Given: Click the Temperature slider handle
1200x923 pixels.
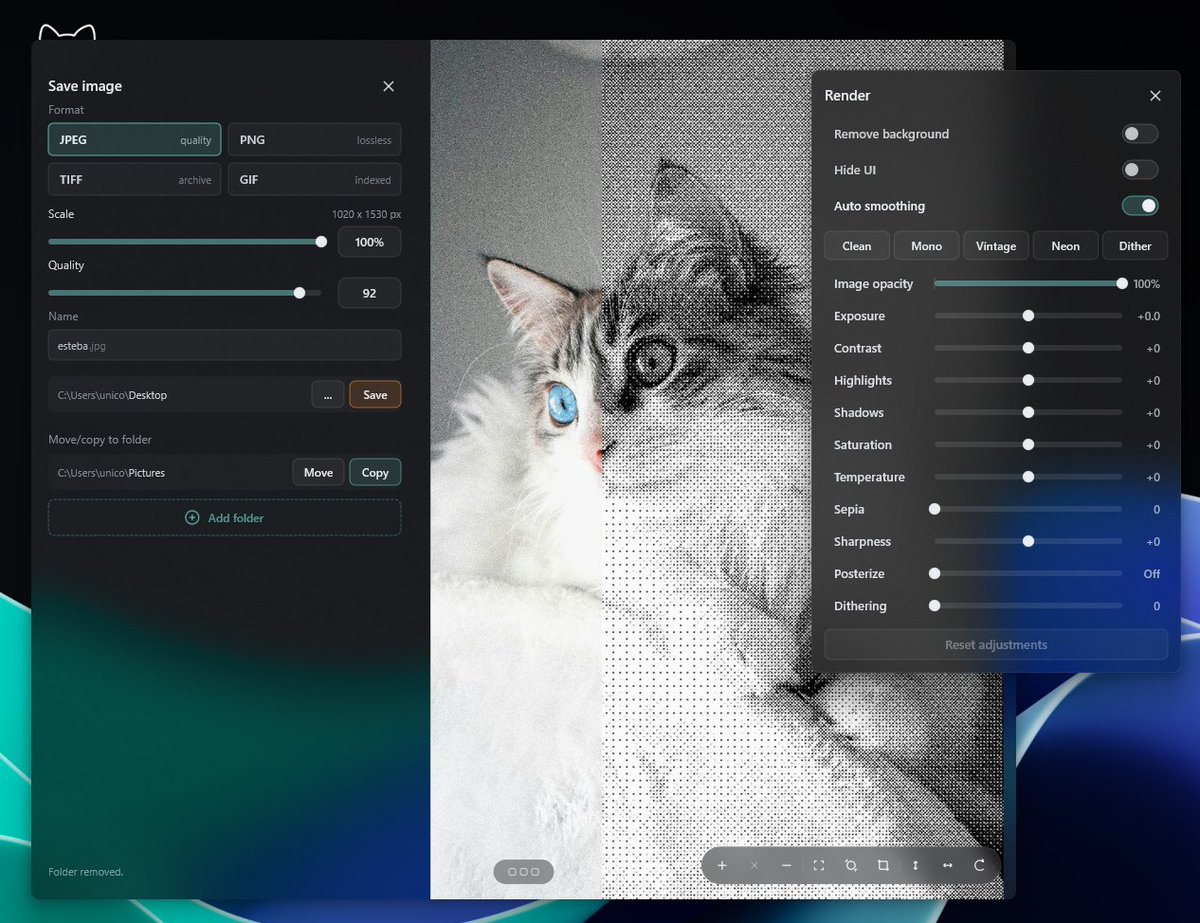Looking at the screenshot, I should click(x=1028, y=477).
